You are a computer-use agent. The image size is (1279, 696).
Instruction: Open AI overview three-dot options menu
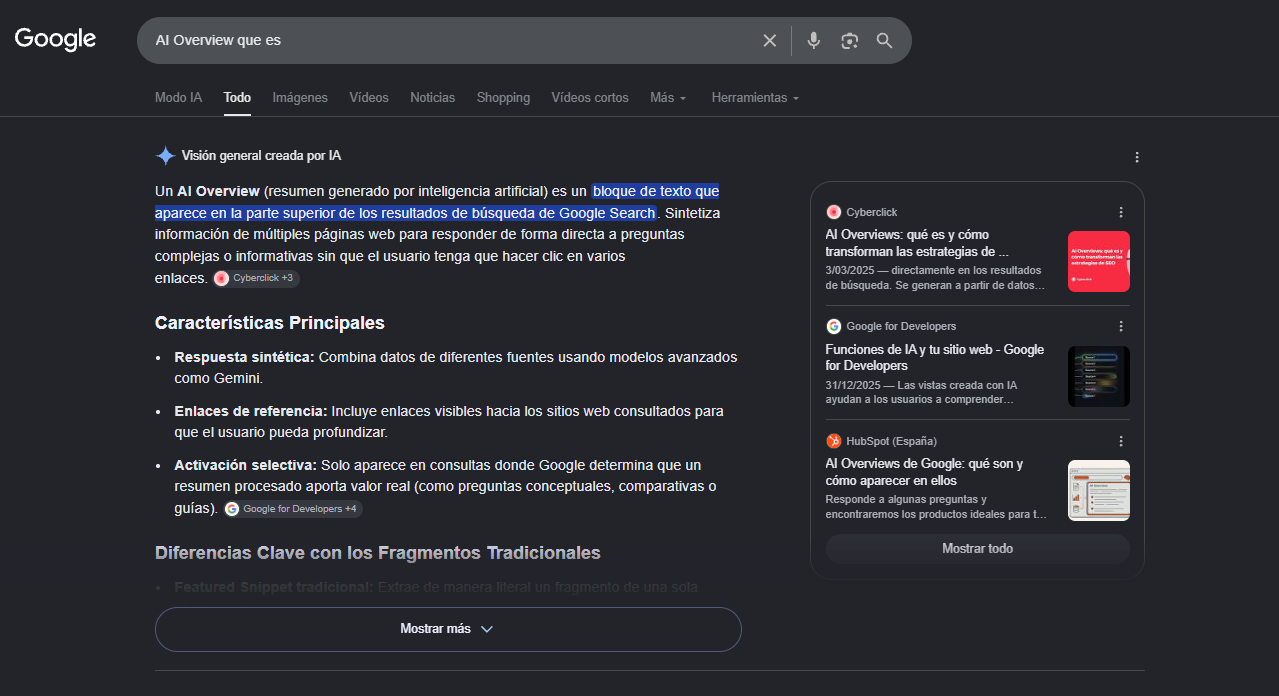(1137, 157)
